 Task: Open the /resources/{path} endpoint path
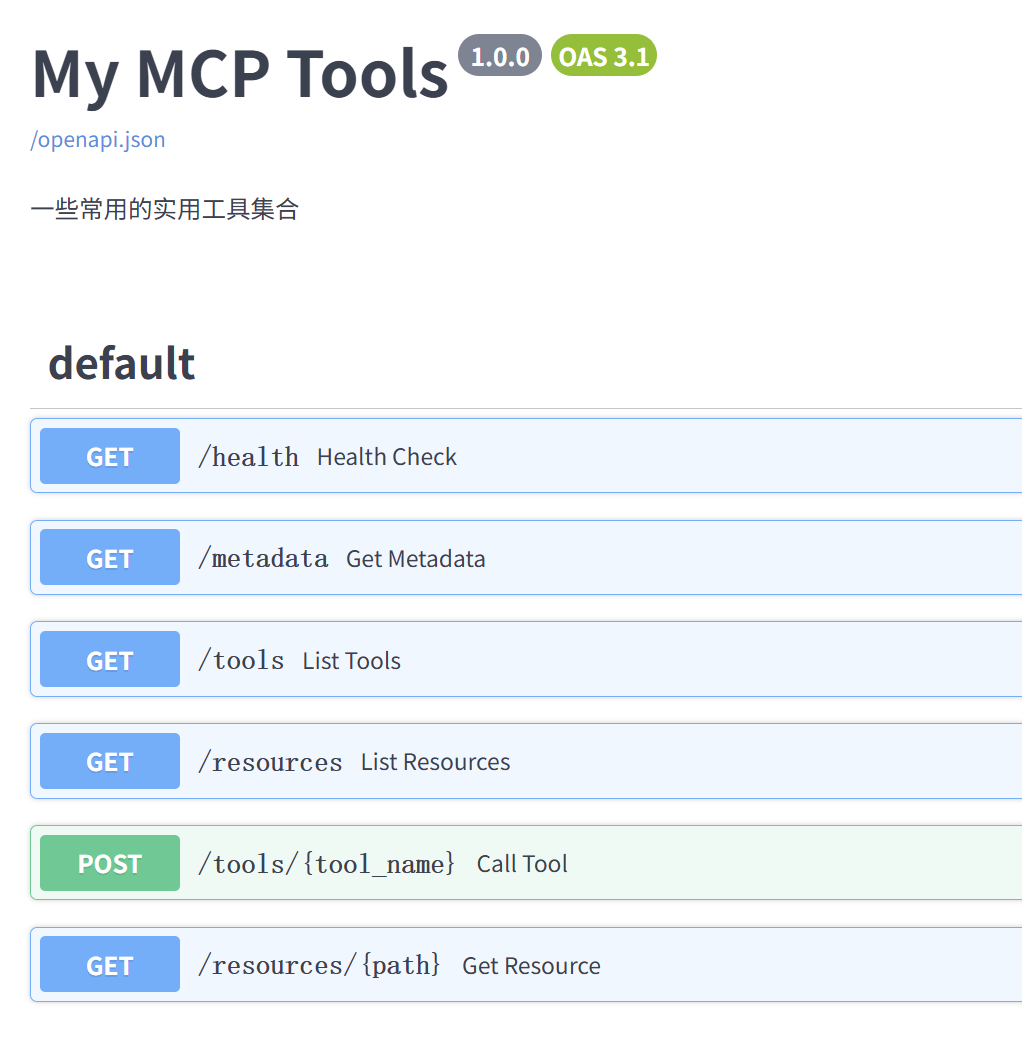pyautogui.click(x=319, y=965)
